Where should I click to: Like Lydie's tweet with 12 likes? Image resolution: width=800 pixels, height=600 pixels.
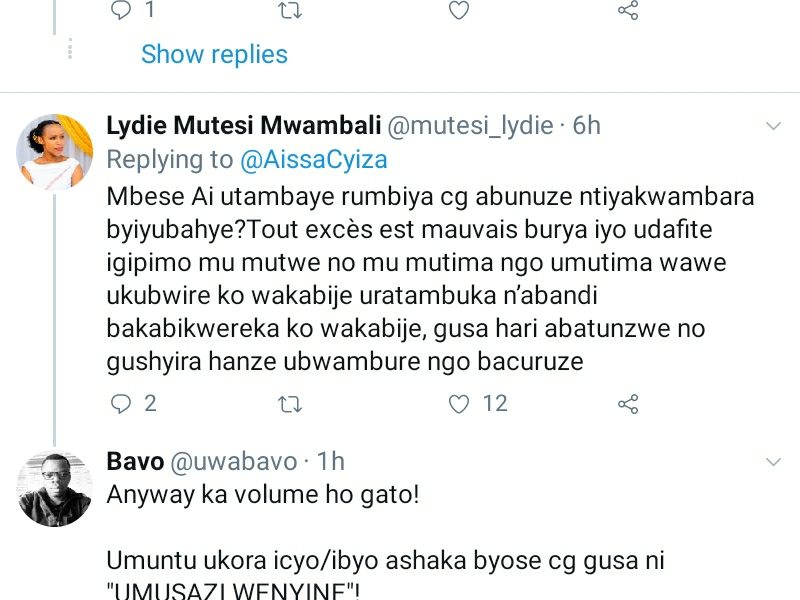(x=459, y=404)
